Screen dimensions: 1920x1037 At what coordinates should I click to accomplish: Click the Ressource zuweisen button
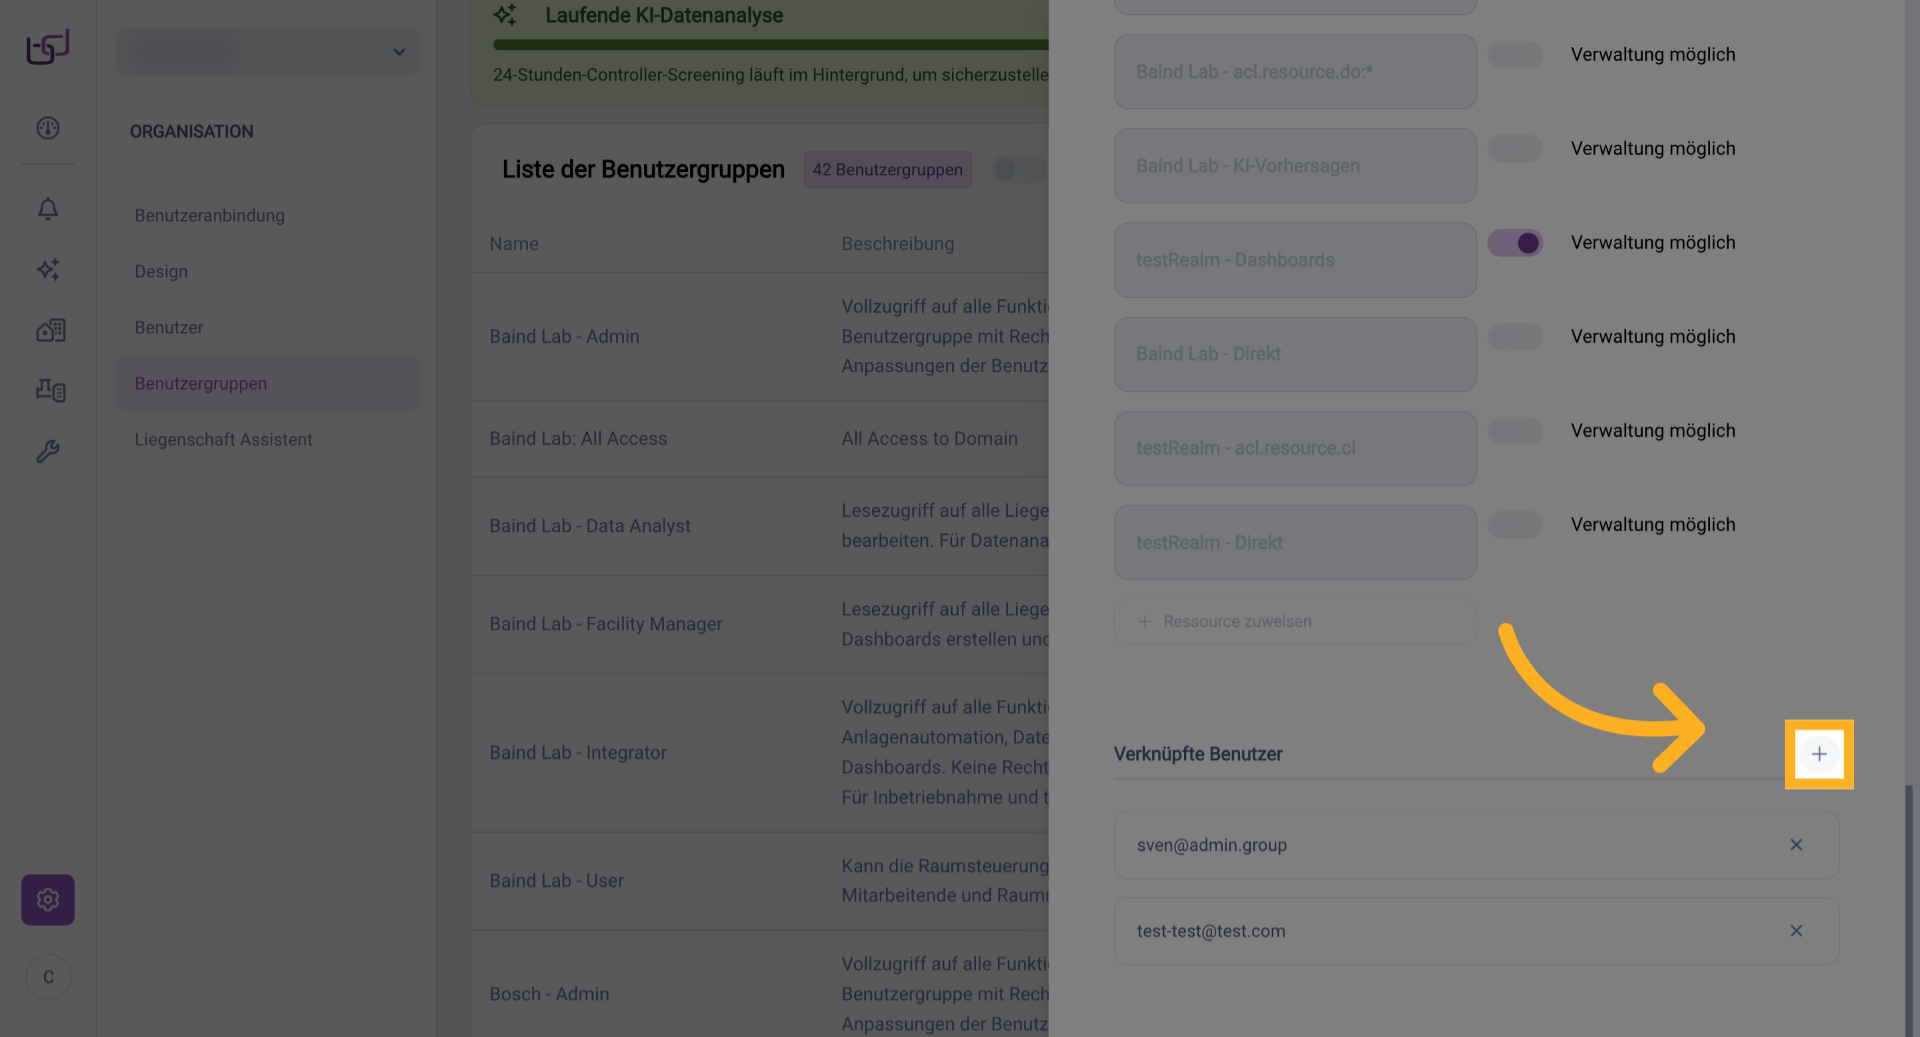pos(1295,622)
